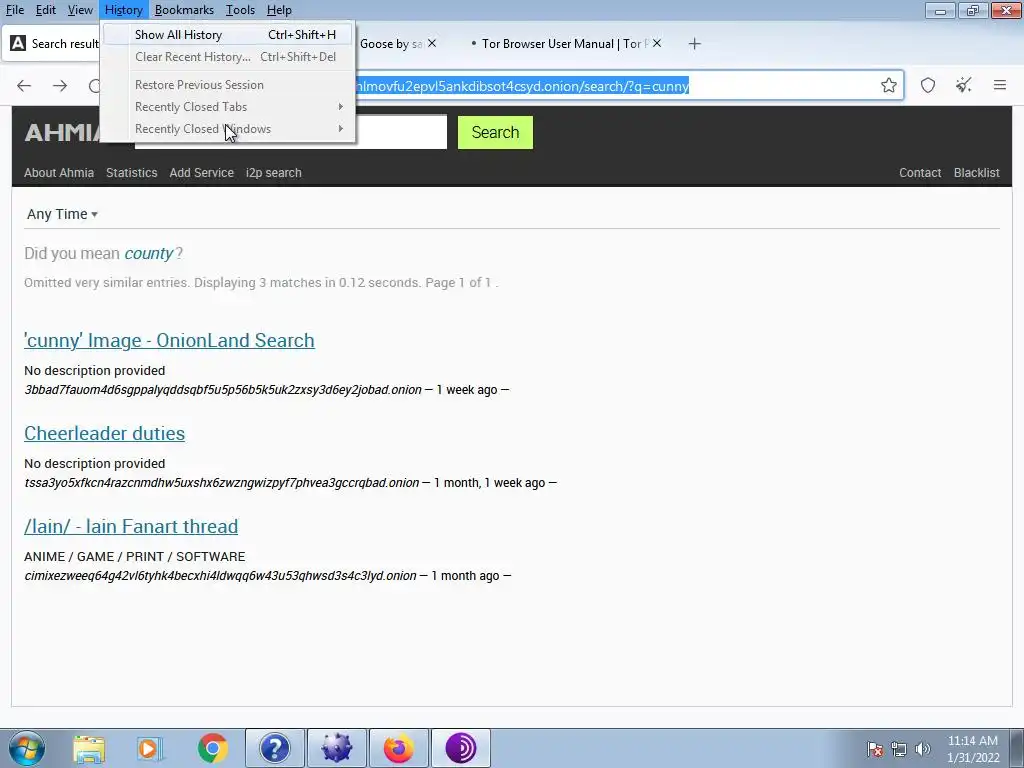
Task: Click the Ahmia search text field
Action: tap(401, 133)
